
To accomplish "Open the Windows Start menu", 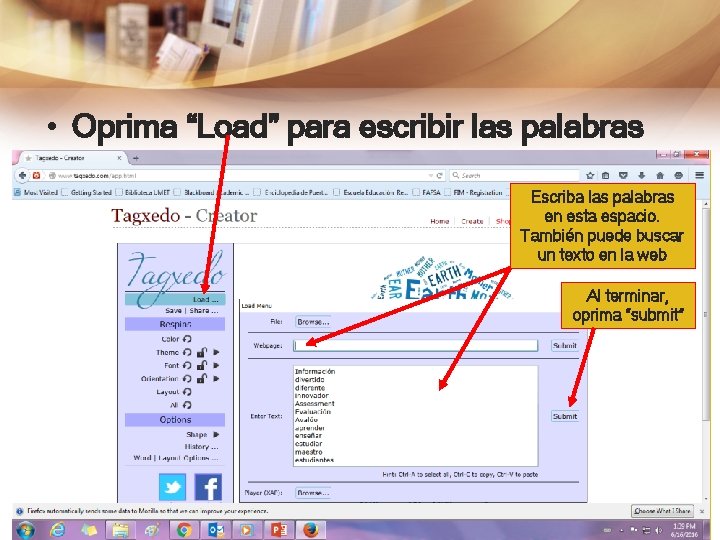I will [x=25, y=530].
